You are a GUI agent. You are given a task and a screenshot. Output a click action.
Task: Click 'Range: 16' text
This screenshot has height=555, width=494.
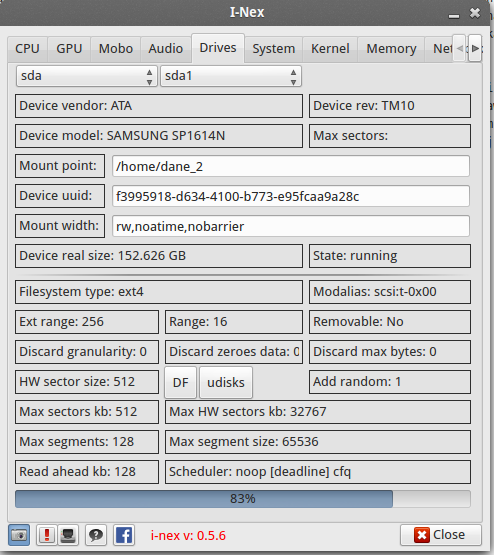click(198, 322)
